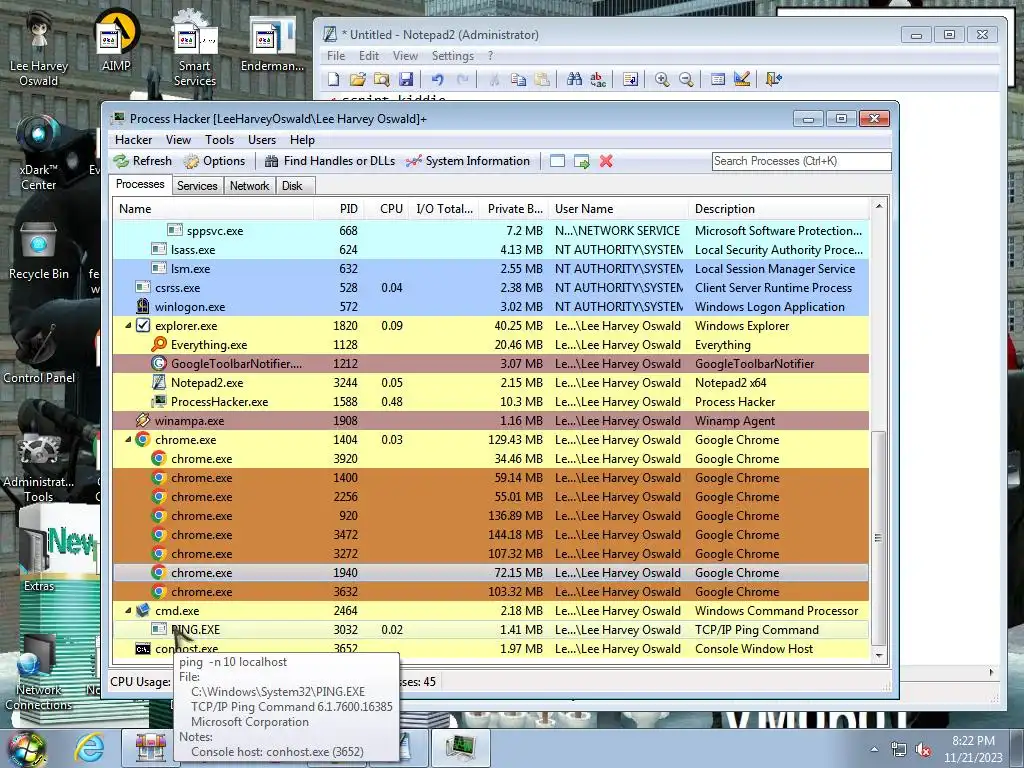The height and width of the screenshot is (768, 1024).
Task: Switch to the Services tab
Action: click(x=197, y=186)
